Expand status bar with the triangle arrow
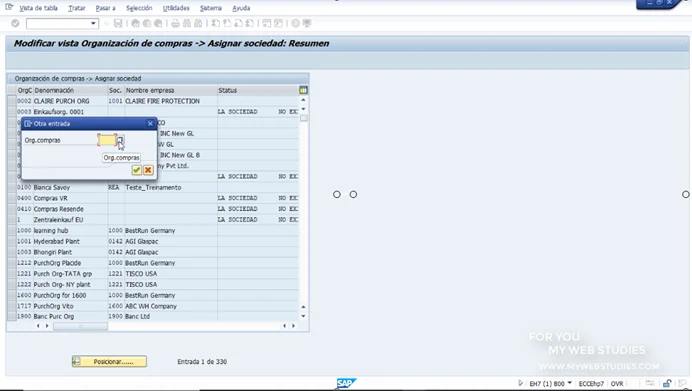Viewport: 692px width, 391px height. coord(520,383)
